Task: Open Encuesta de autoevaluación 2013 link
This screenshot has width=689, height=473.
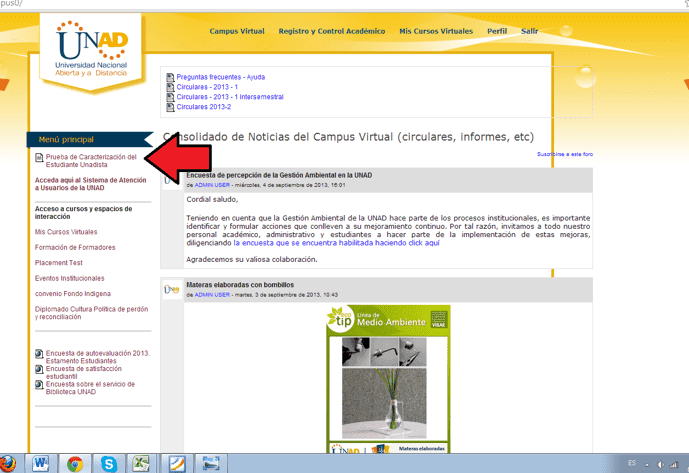Action: click(98, 357)
